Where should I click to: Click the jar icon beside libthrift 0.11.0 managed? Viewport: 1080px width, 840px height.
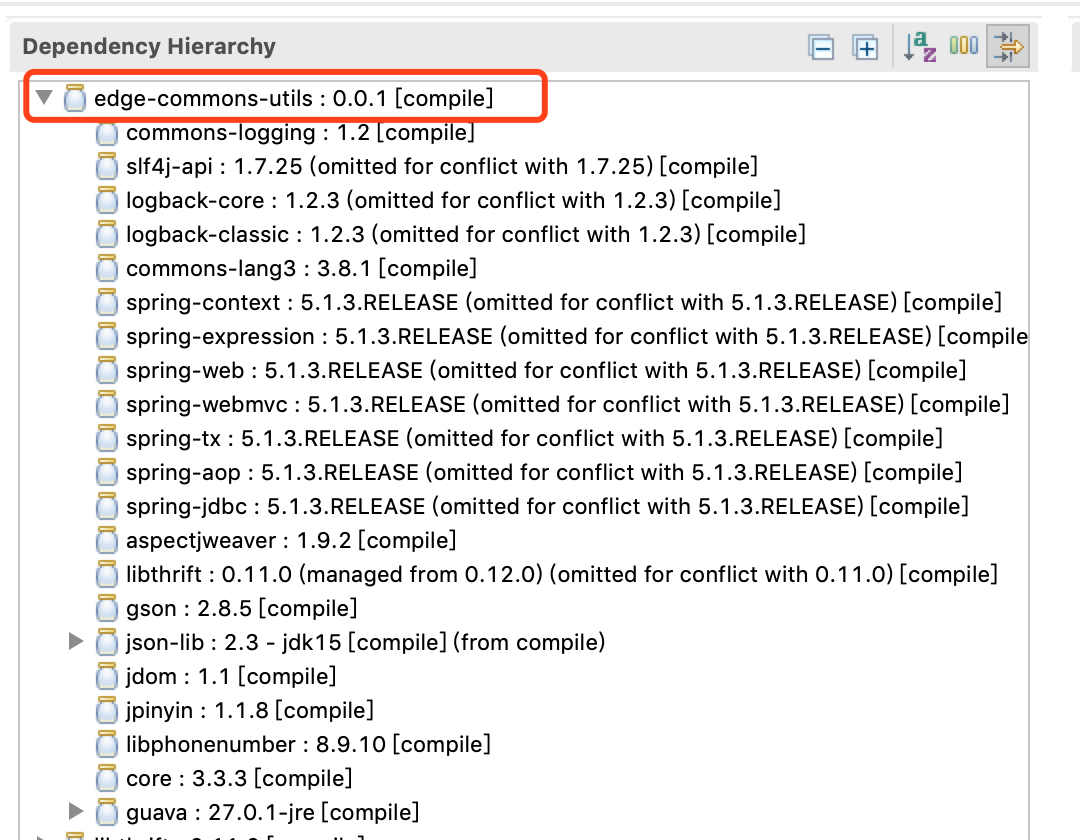(107, 574)
